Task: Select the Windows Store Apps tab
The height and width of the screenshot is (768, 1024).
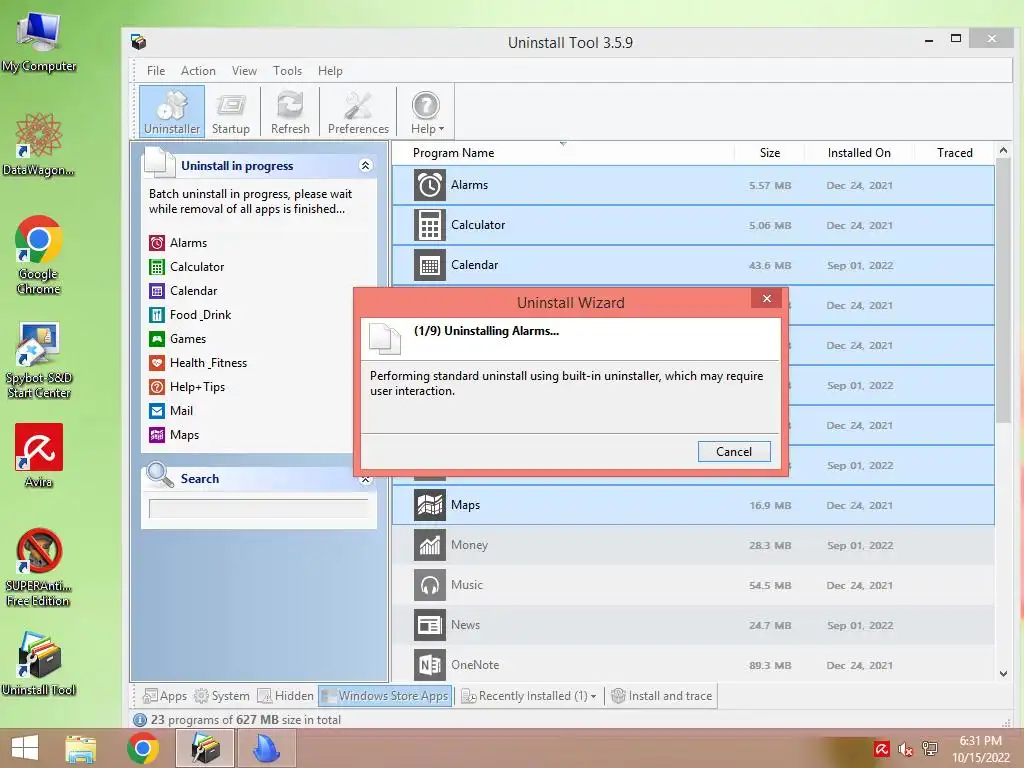Action: coord(385,696)
